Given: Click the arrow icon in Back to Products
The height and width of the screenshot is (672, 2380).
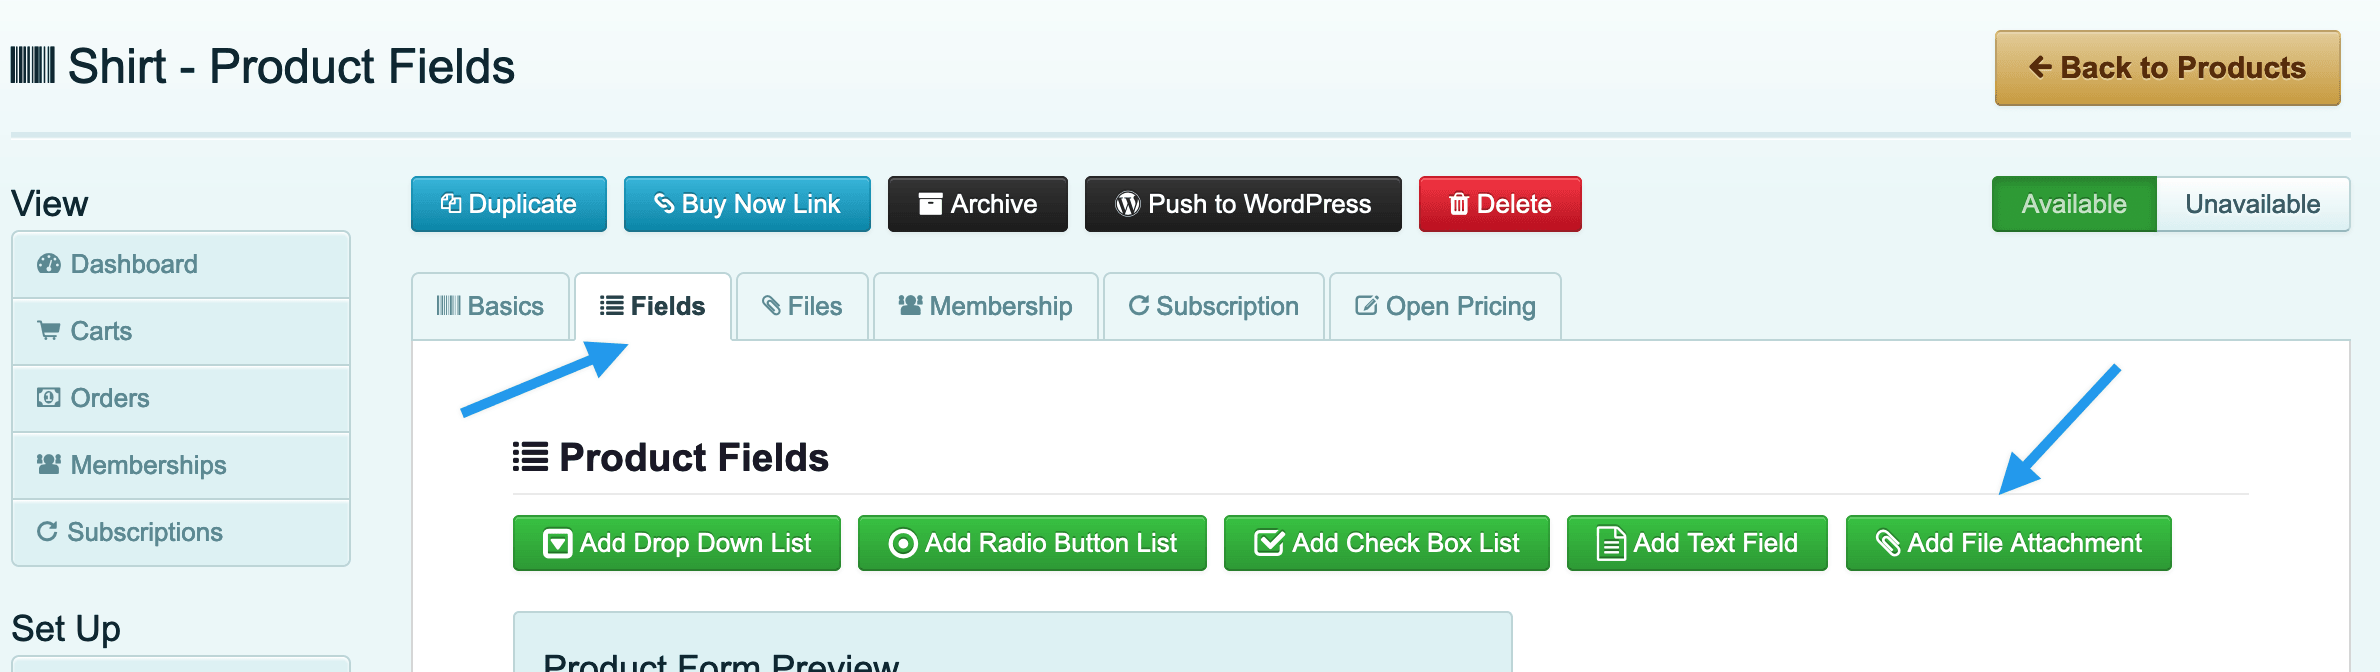Looking at the screenshot, I should [x=2040, y=67].
